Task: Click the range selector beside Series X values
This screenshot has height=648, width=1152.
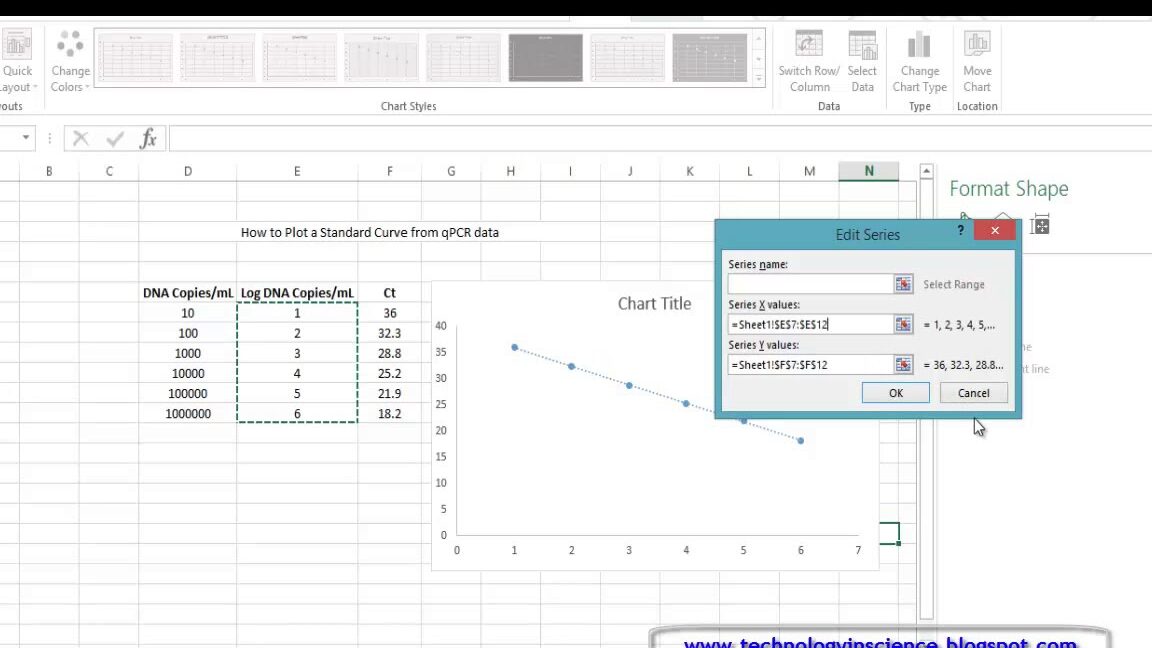Action: pyautogui.click(x=903, y=324)
